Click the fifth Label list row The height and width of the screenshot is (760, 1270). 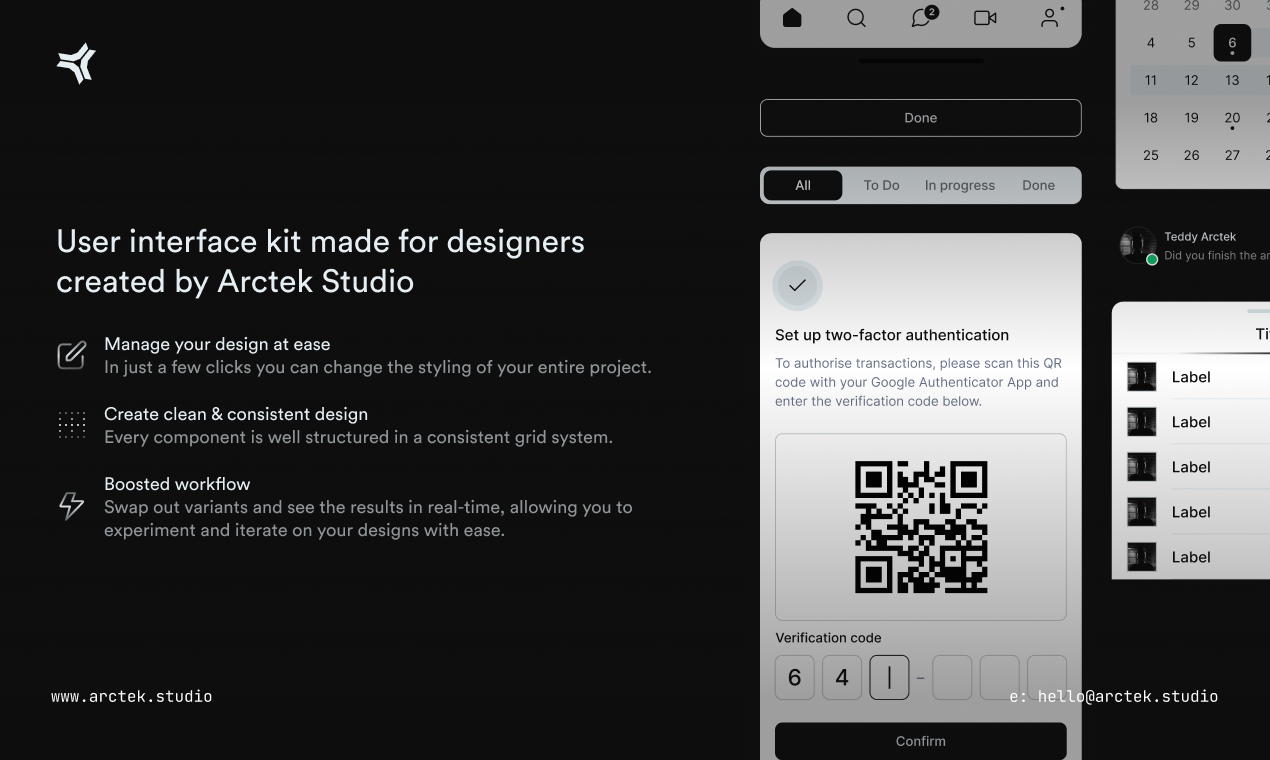pos(1191,557)
